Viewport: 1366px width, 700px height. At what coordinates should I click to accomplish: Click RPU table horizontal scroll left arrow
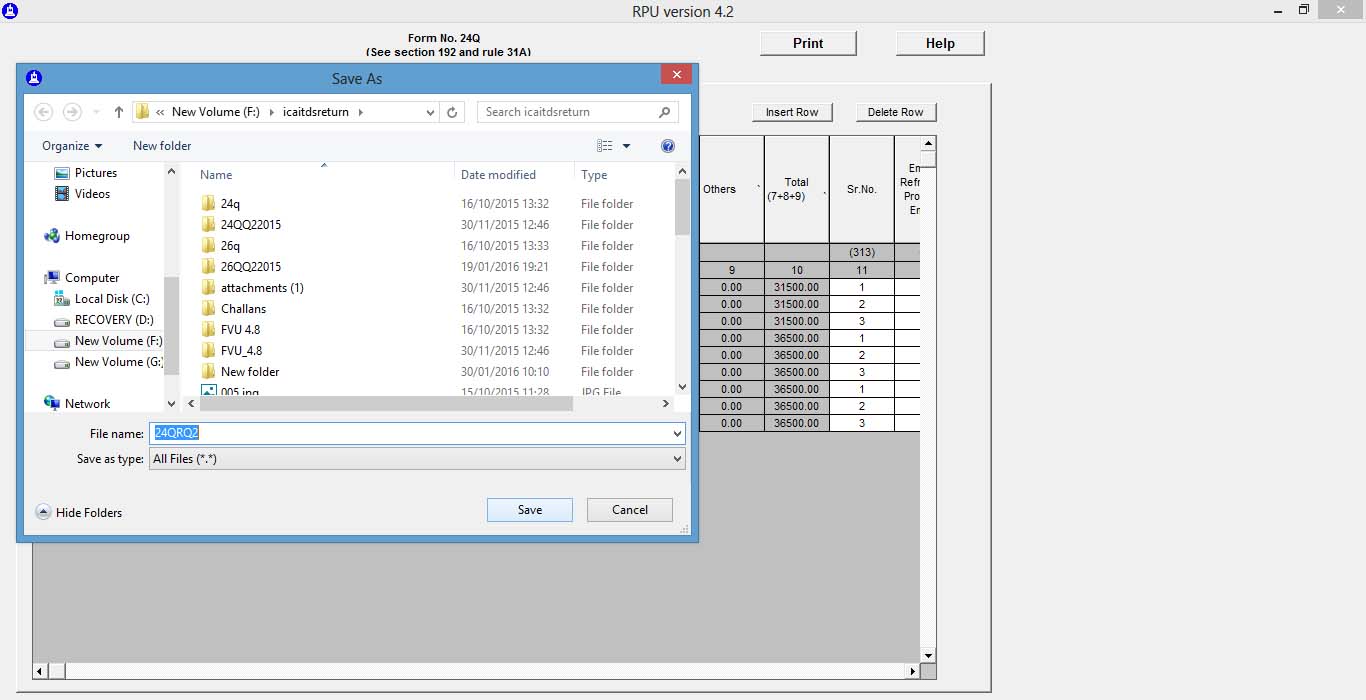click(x=40, y=671)
